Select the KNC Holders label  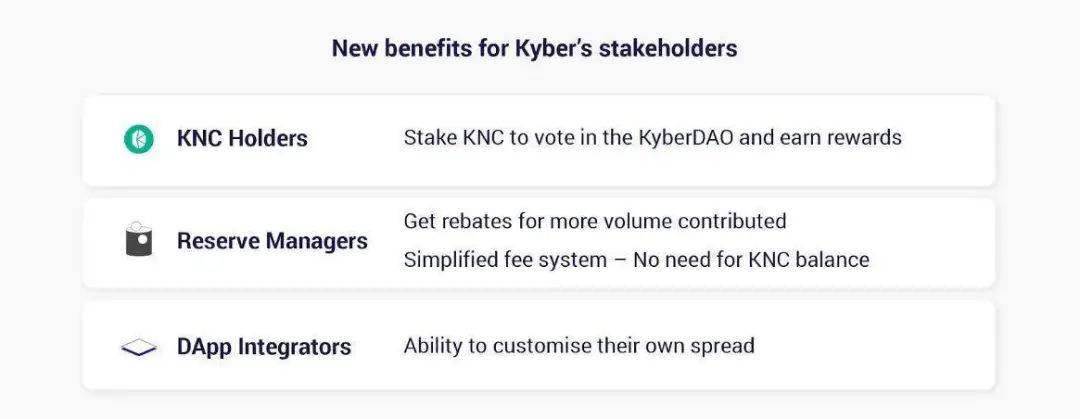click(x=242, y=139)
